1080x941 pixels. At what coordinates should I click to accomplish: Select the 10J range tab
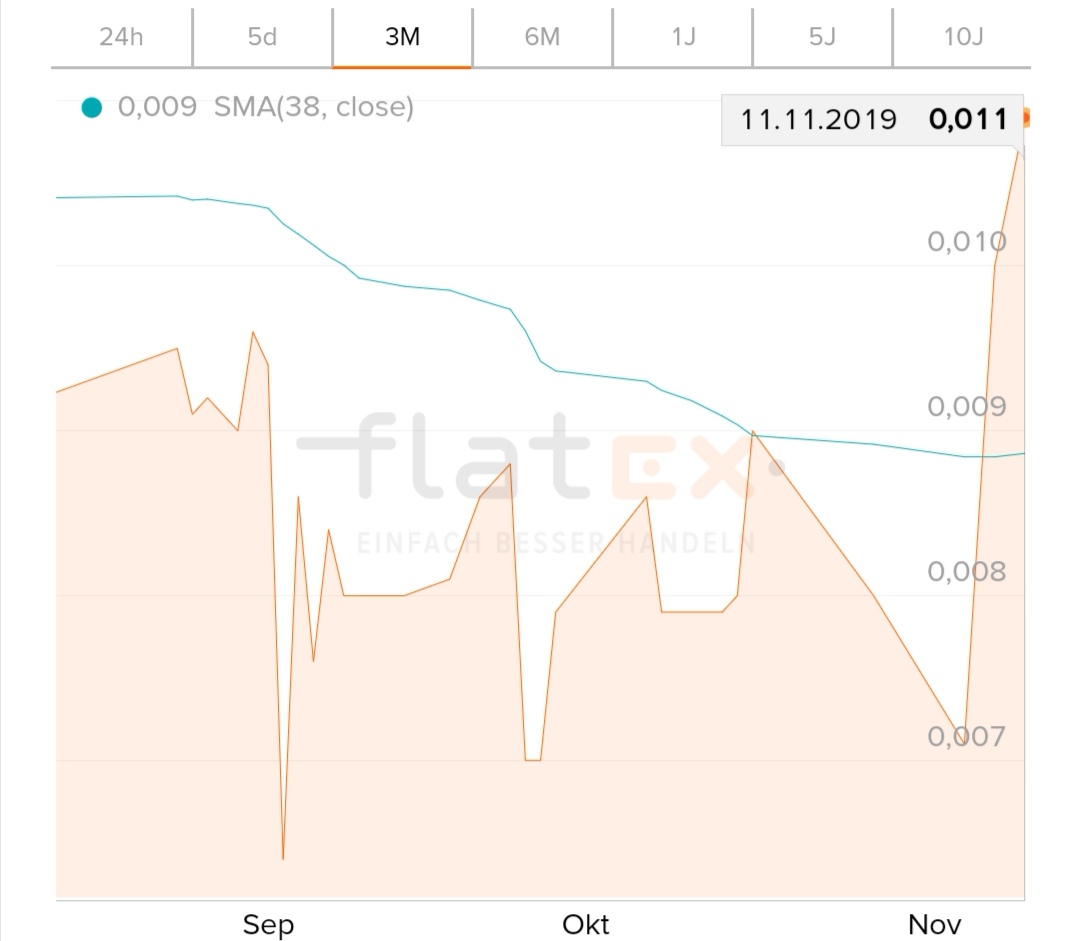[x=963, y=37]
